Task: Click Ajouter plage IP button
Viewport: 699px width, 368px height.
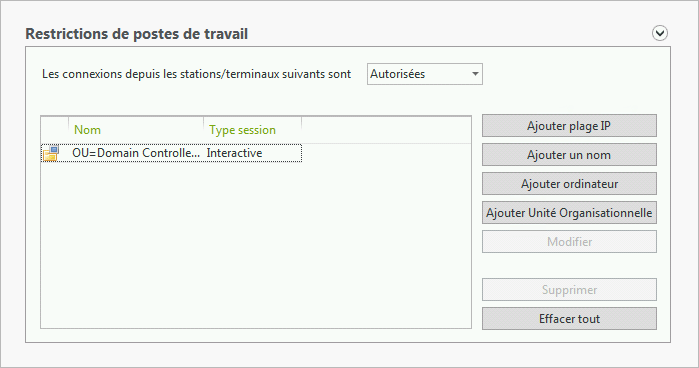Action: (x=569, y=126)
